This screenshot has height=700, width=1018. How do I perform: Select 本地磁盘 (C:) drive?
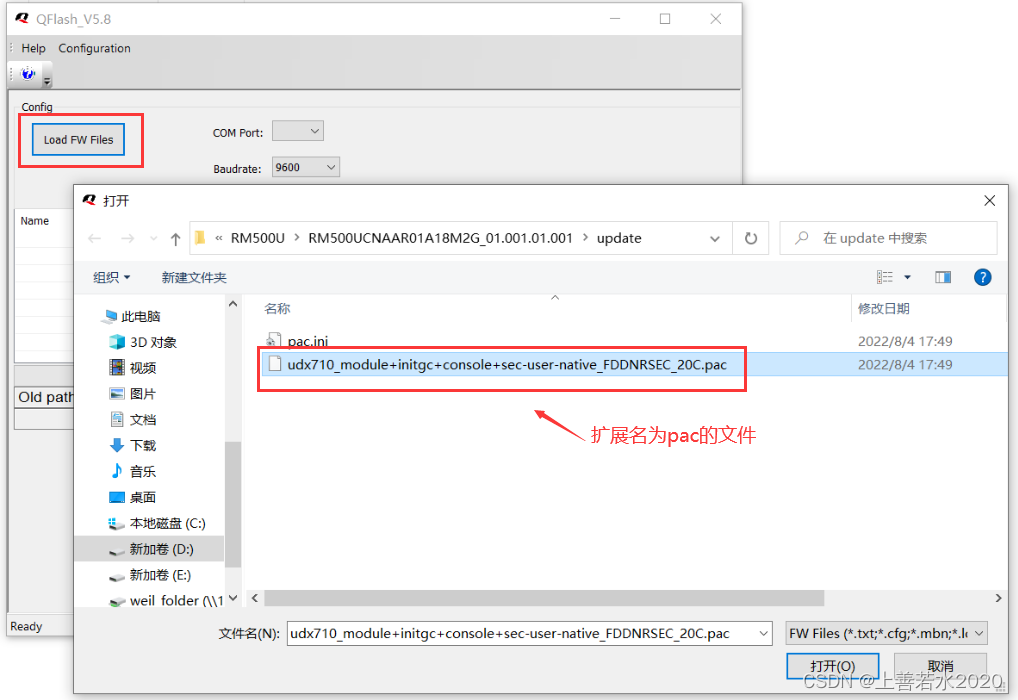pyautogui.click(x=156, y=523)
